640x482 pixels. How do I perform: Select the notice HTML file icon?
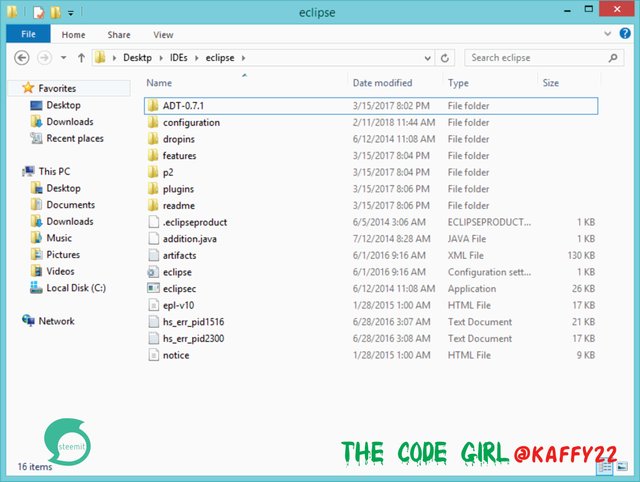pyautogui.click(x=153, y=355)
